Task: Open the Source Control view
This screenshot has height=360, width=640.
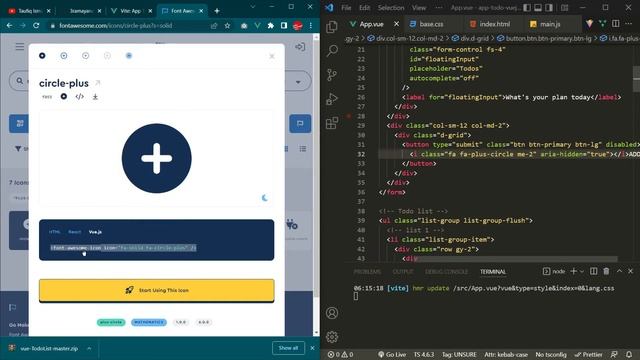Action: [332, 75]
